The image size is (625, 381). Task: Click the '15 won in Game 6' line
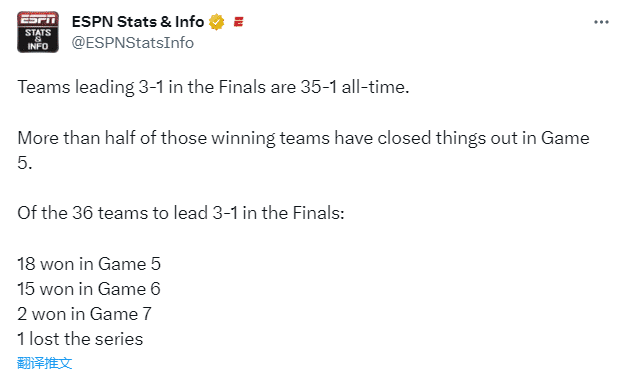[89, 289]
